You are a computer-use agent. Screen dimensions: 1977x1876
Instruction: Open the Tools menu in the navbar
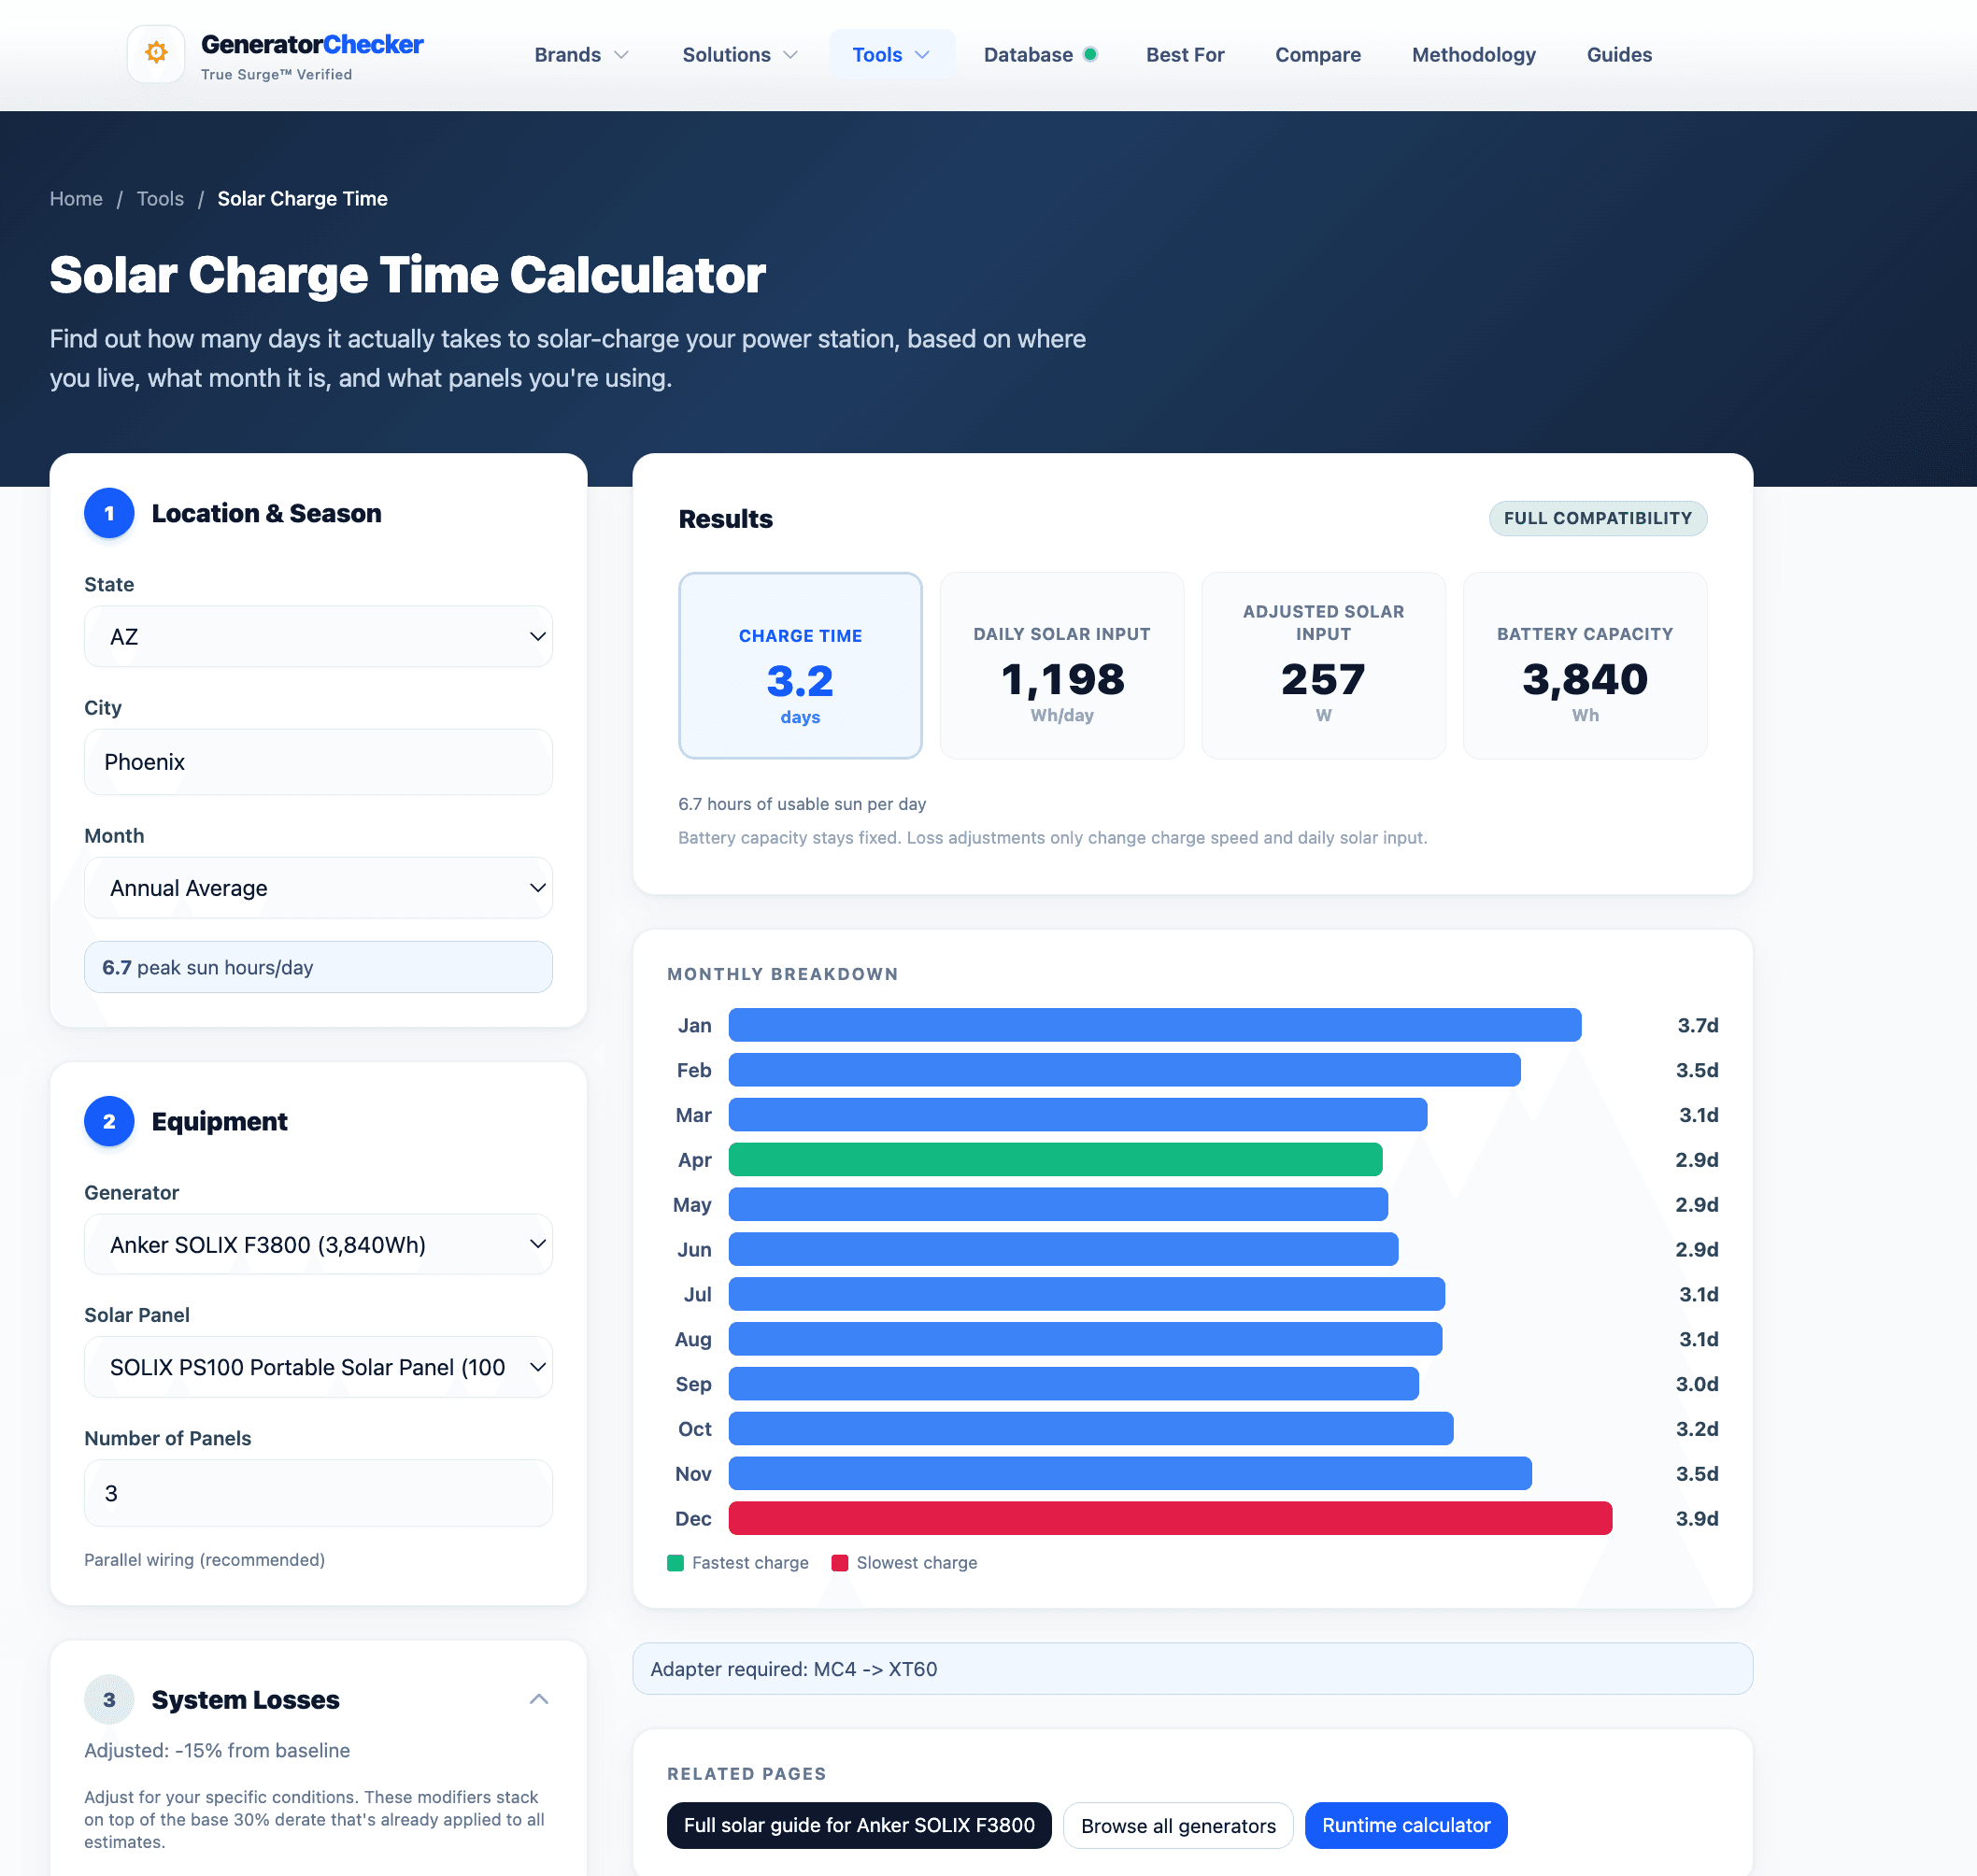(890, 54)
